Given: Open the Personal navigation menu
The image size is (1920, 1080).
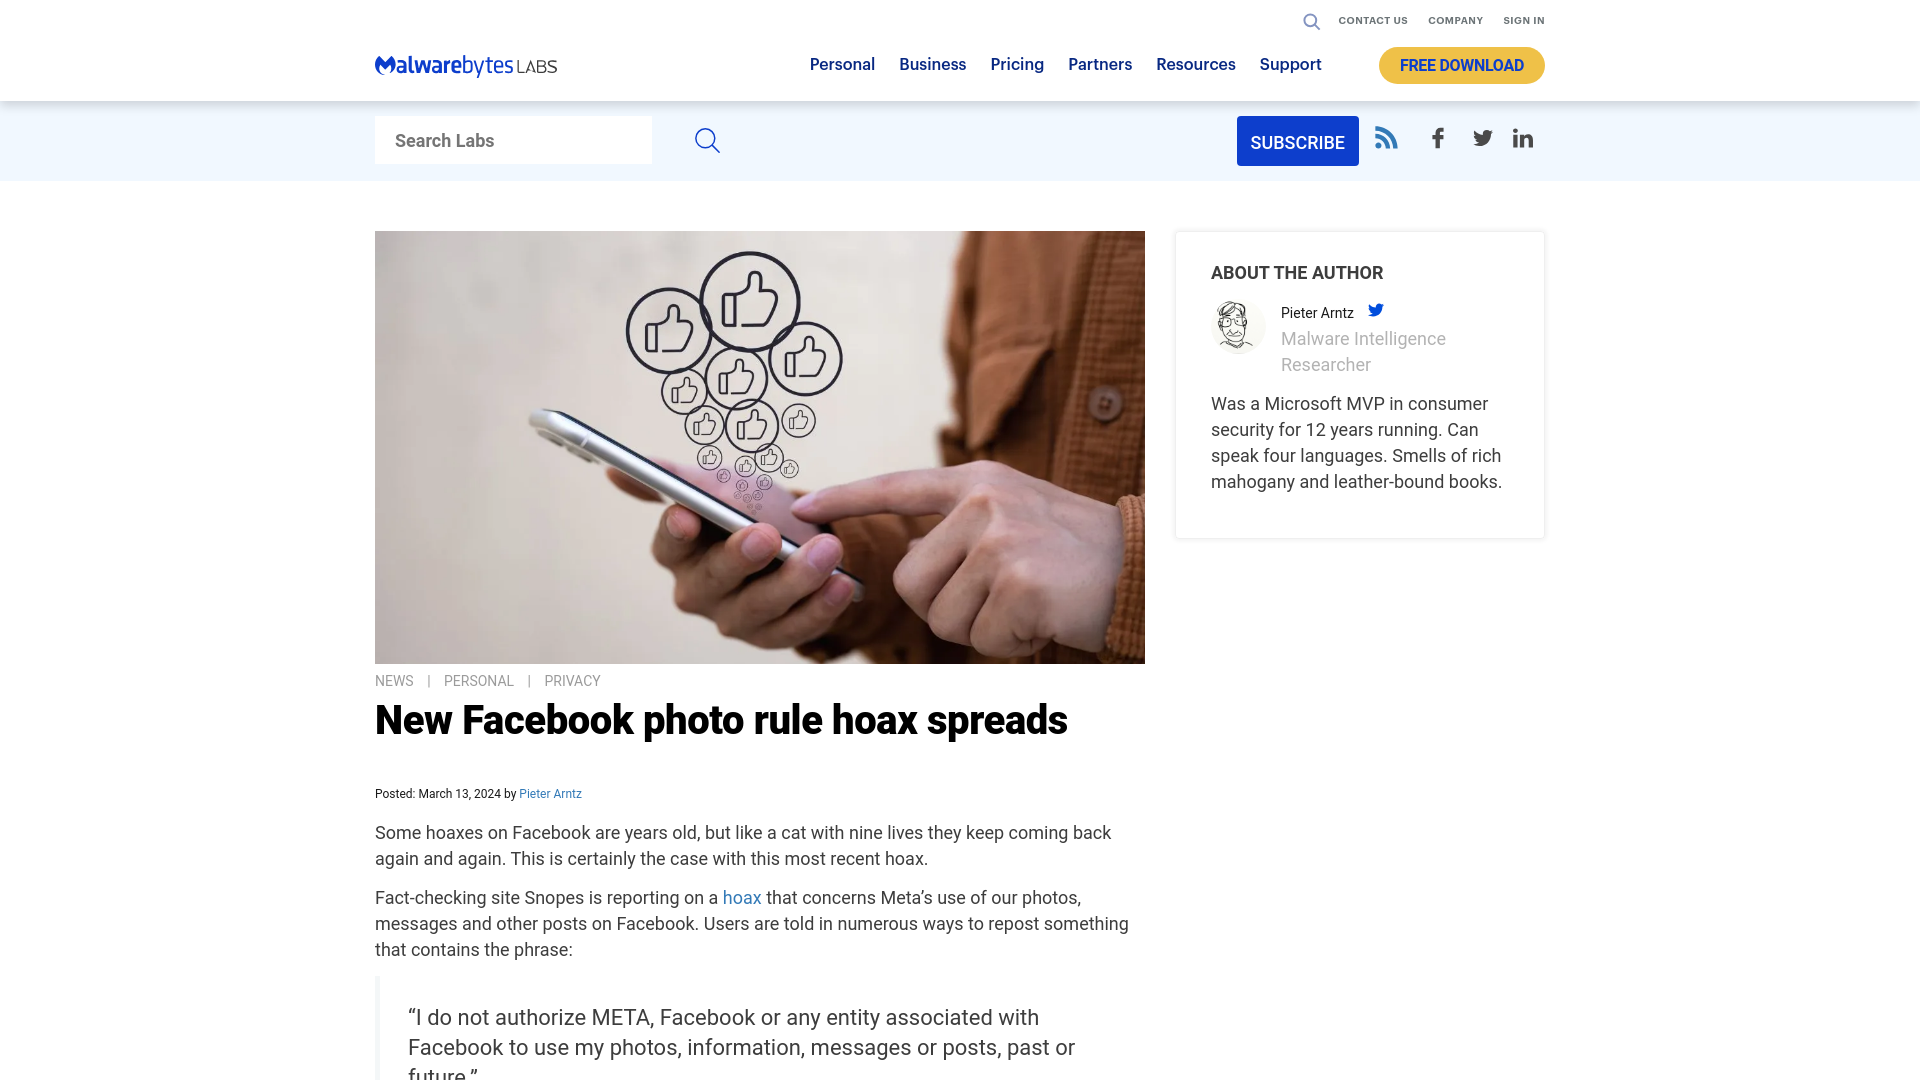Looking at the screenshot, I should tap(841, 65).
